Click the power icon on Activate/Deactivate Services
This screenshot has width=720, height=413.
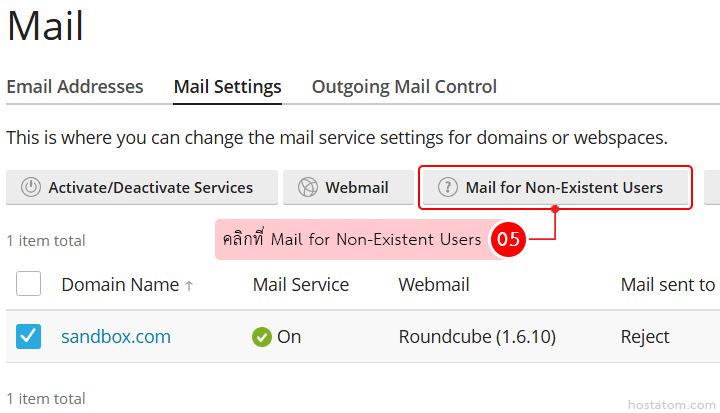point(31,187)
